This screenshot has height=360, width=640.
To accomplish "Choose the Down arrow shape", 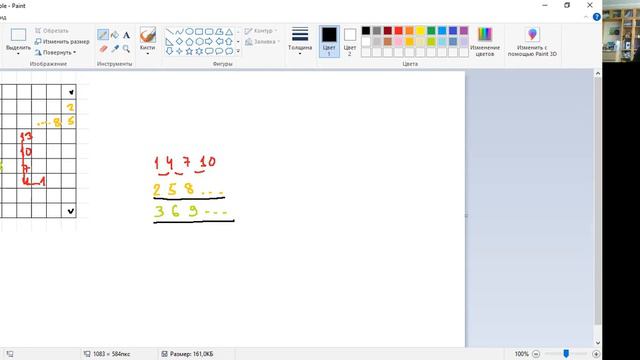I will pos(169,51).
